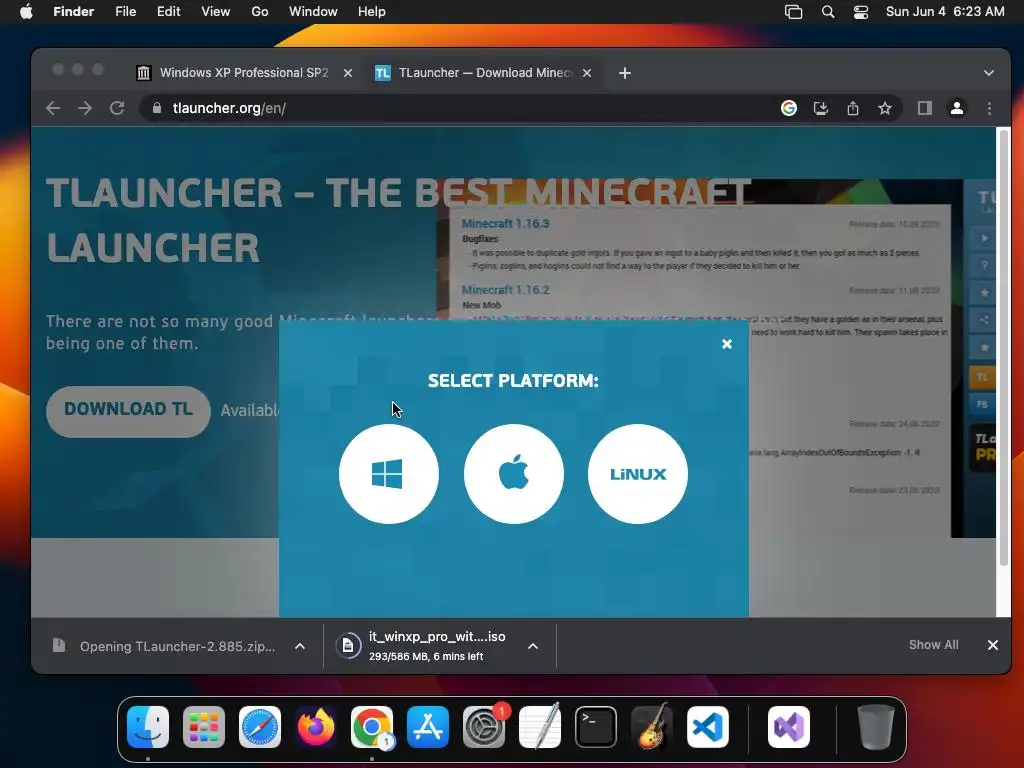Toggle the Chrome side panel
Screen dimensions: 1024x768
925,108
